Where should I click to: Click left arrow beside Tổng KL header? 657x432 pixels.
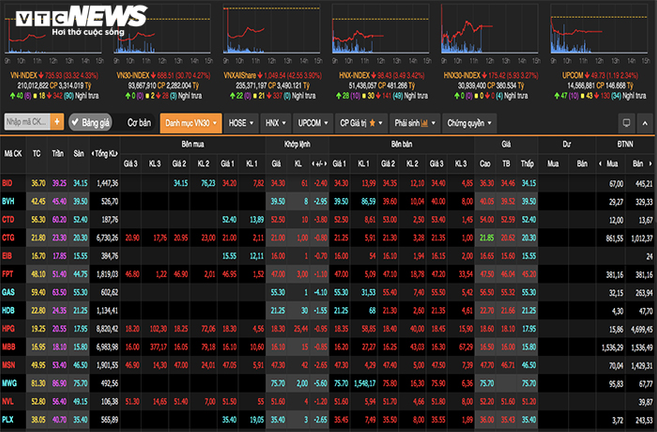click(93, 153)
